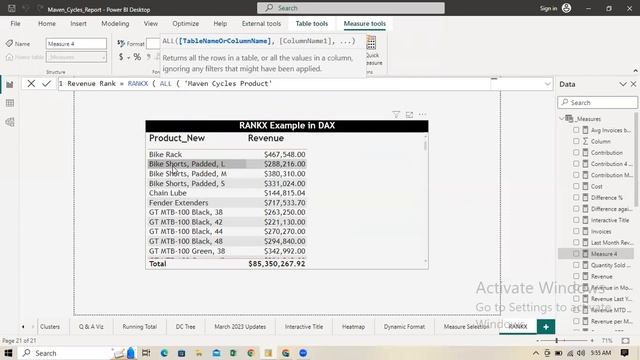Screen dimensions: 640x360
Task: Select the Chain Lube row
Action: pos(227,193)
